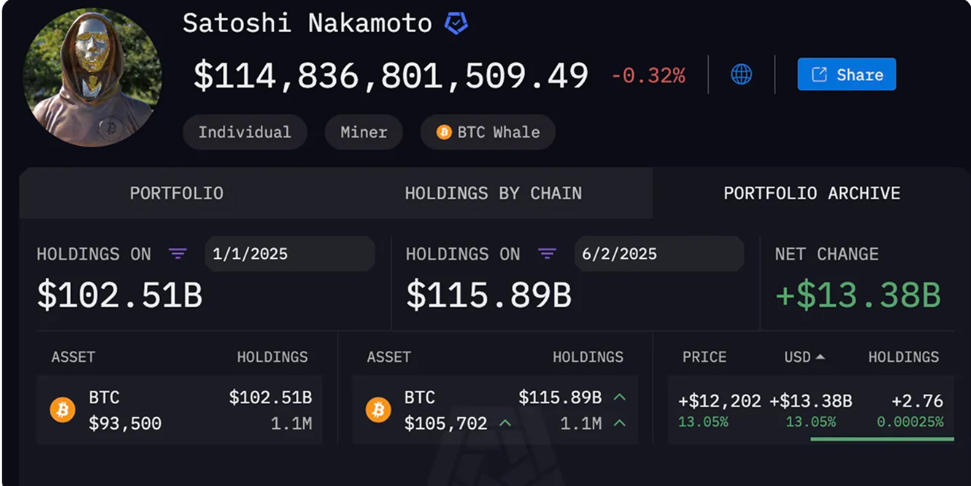
Task: Click the verified badge next to Satoshi Nakamoto
Action: (456, 24)
